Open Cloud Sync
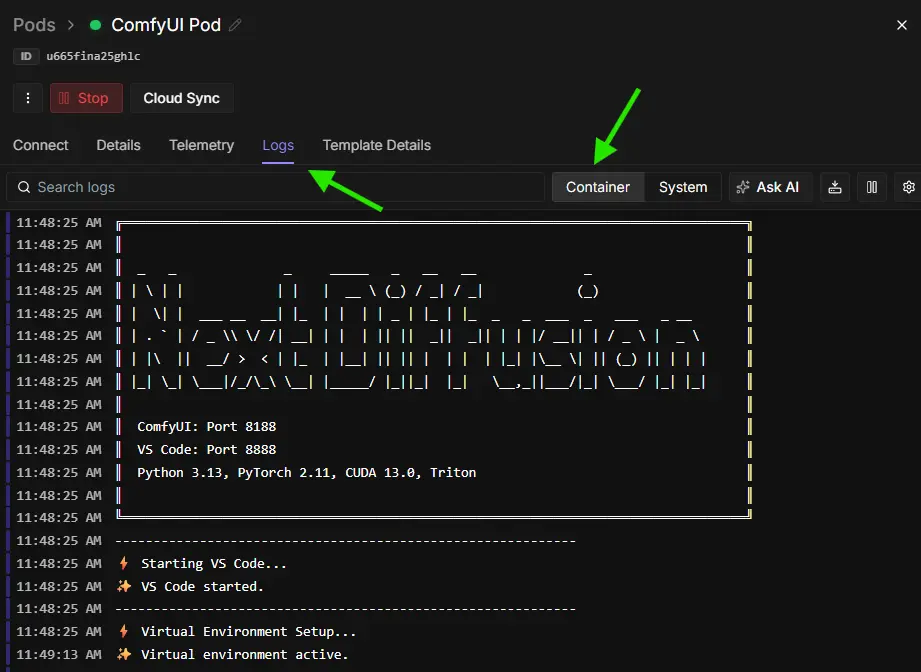 point(181,98)
